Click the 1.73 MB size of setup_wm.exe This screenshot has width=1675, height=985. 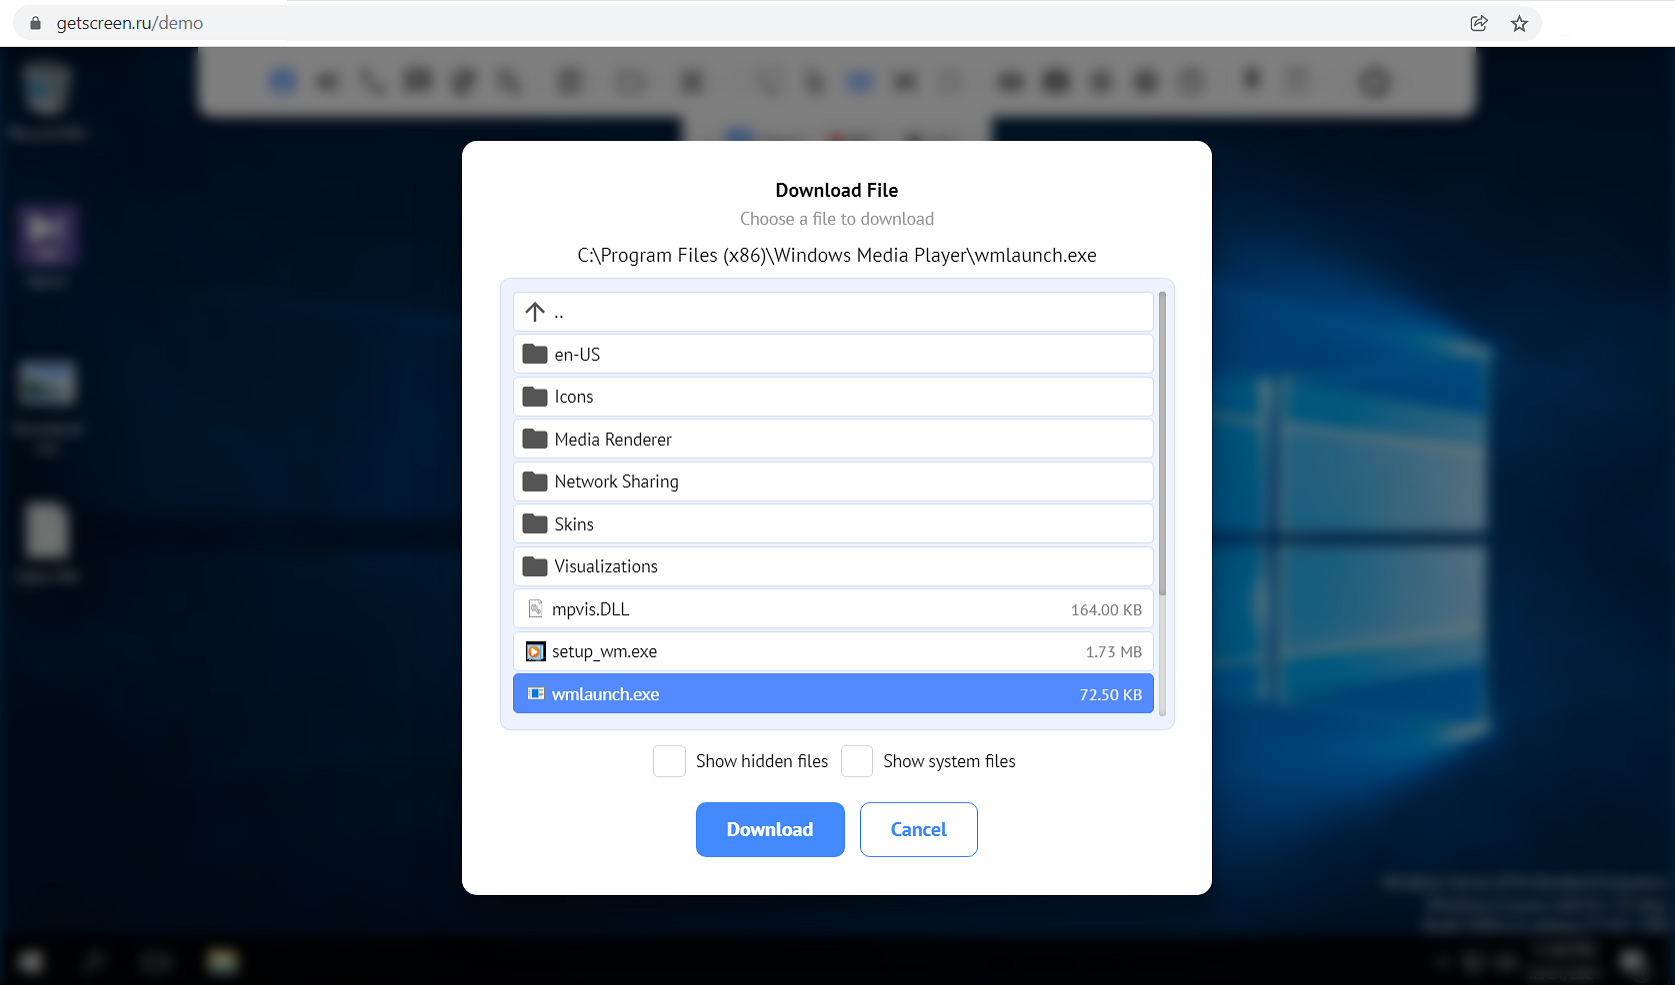click(1114, 652)
